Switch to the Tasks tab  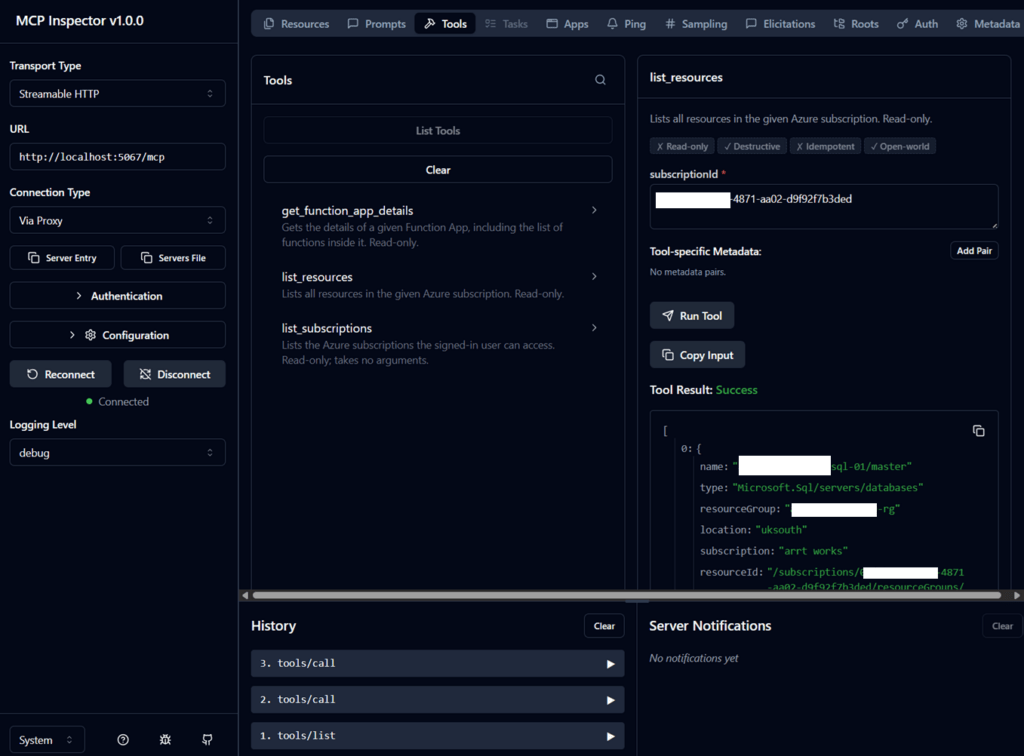click(506, 24)
